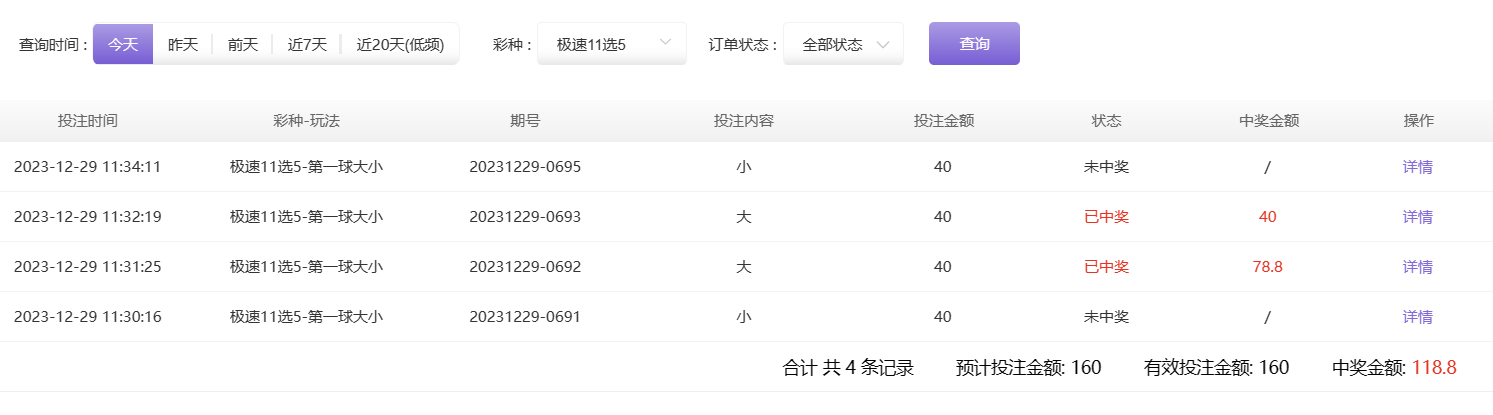Click the 状态 column header
This screenshot has height=415, width=1493.
(1107, 121)
